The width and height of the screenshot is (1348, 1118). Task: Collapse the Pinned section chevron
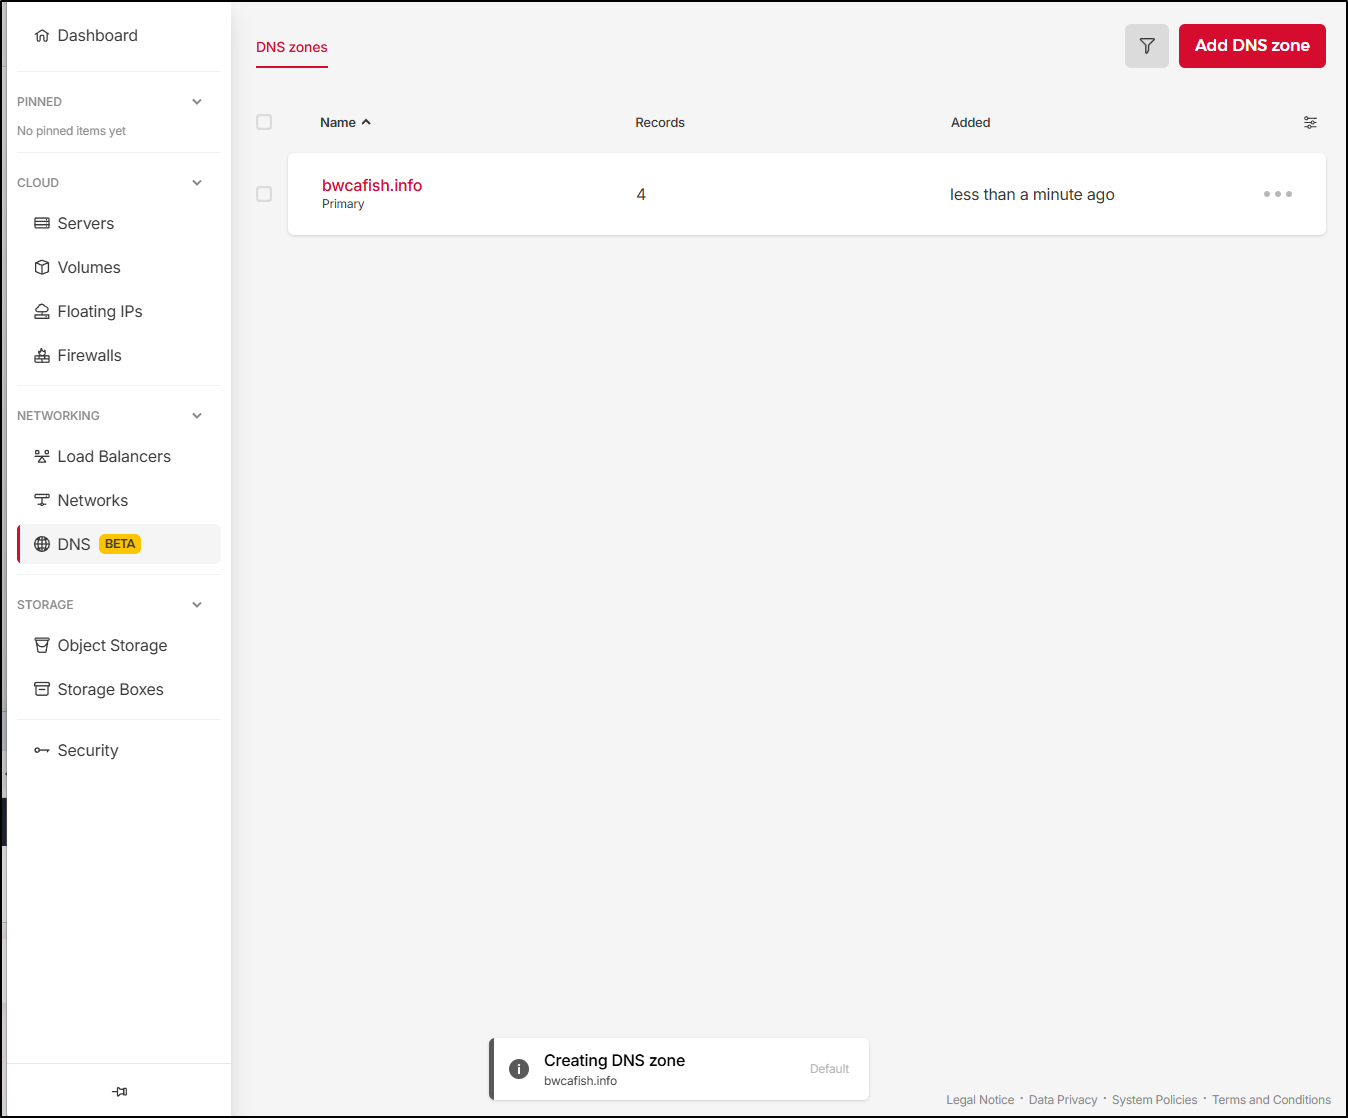[x=197, y=102]
